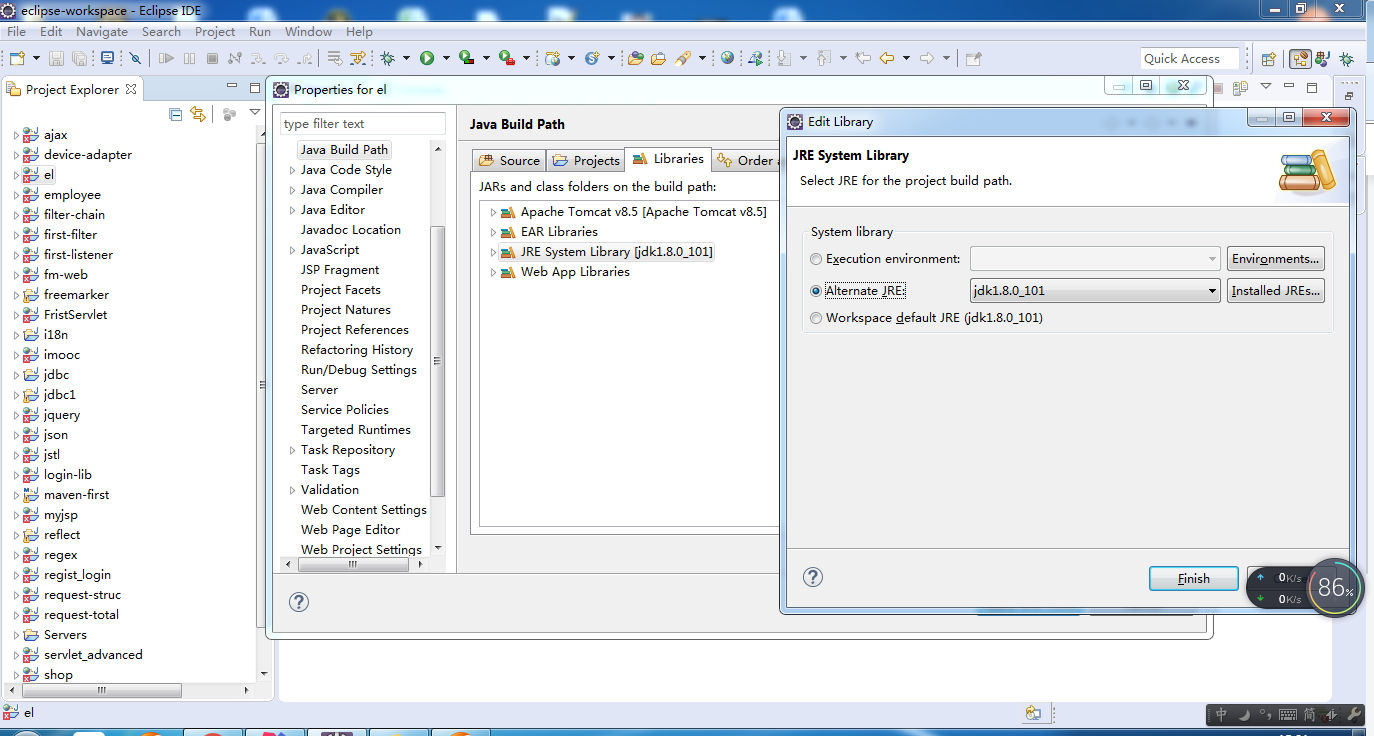Select the Execution environment radio button

pos(817,259)
